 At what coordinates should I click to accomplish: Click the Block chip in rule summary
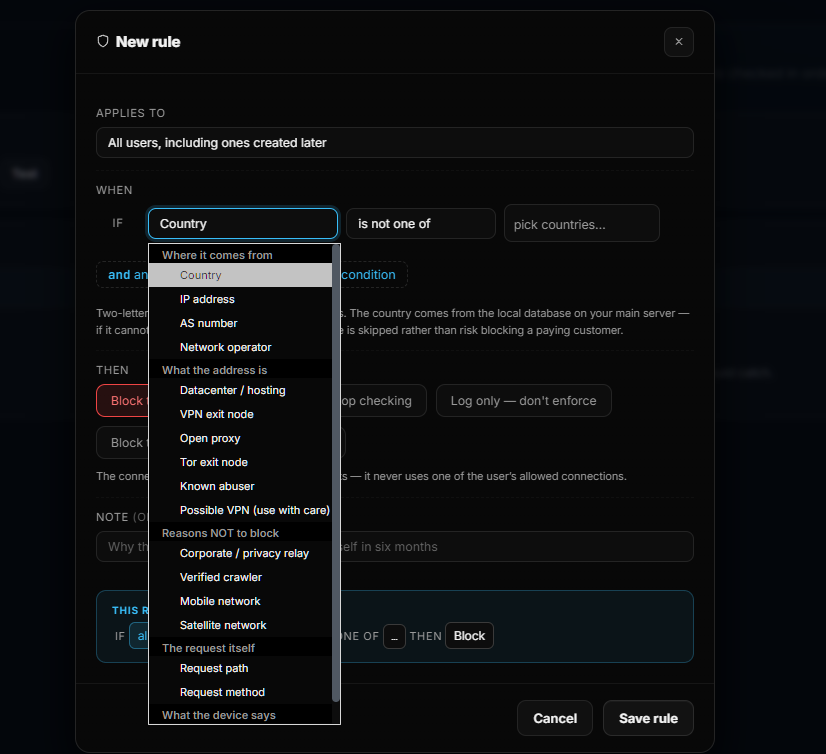(x=469, y=636)
